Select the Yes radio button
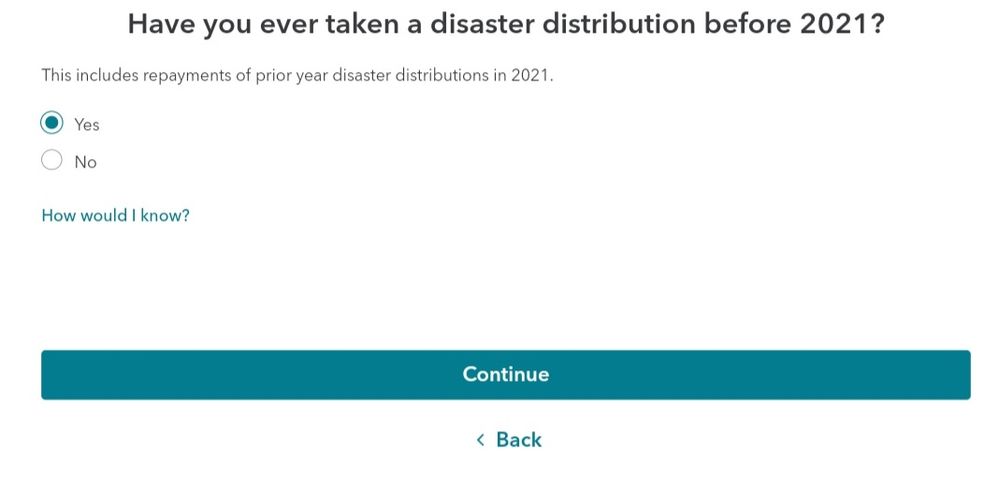999x496 pixels. point(52,123)
